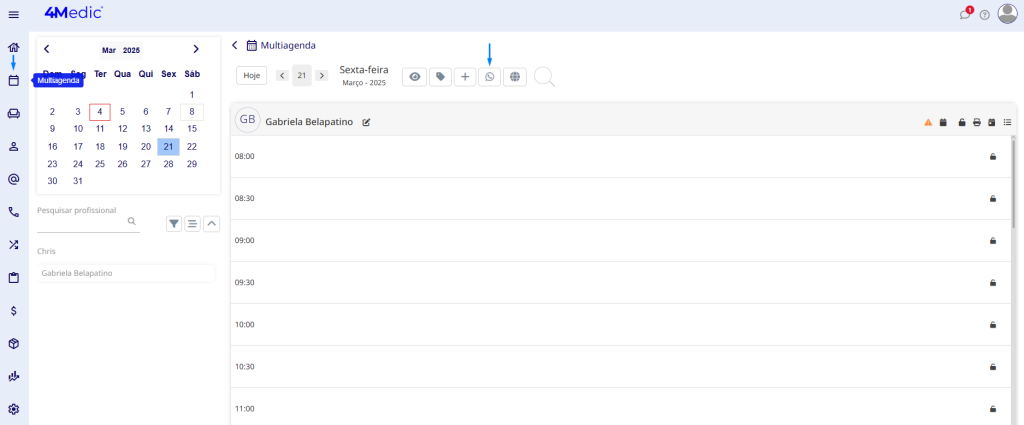The image size is (1024, 425).
Task: Open the shuffle arrows sidebar icon
Action: [13, 245]
